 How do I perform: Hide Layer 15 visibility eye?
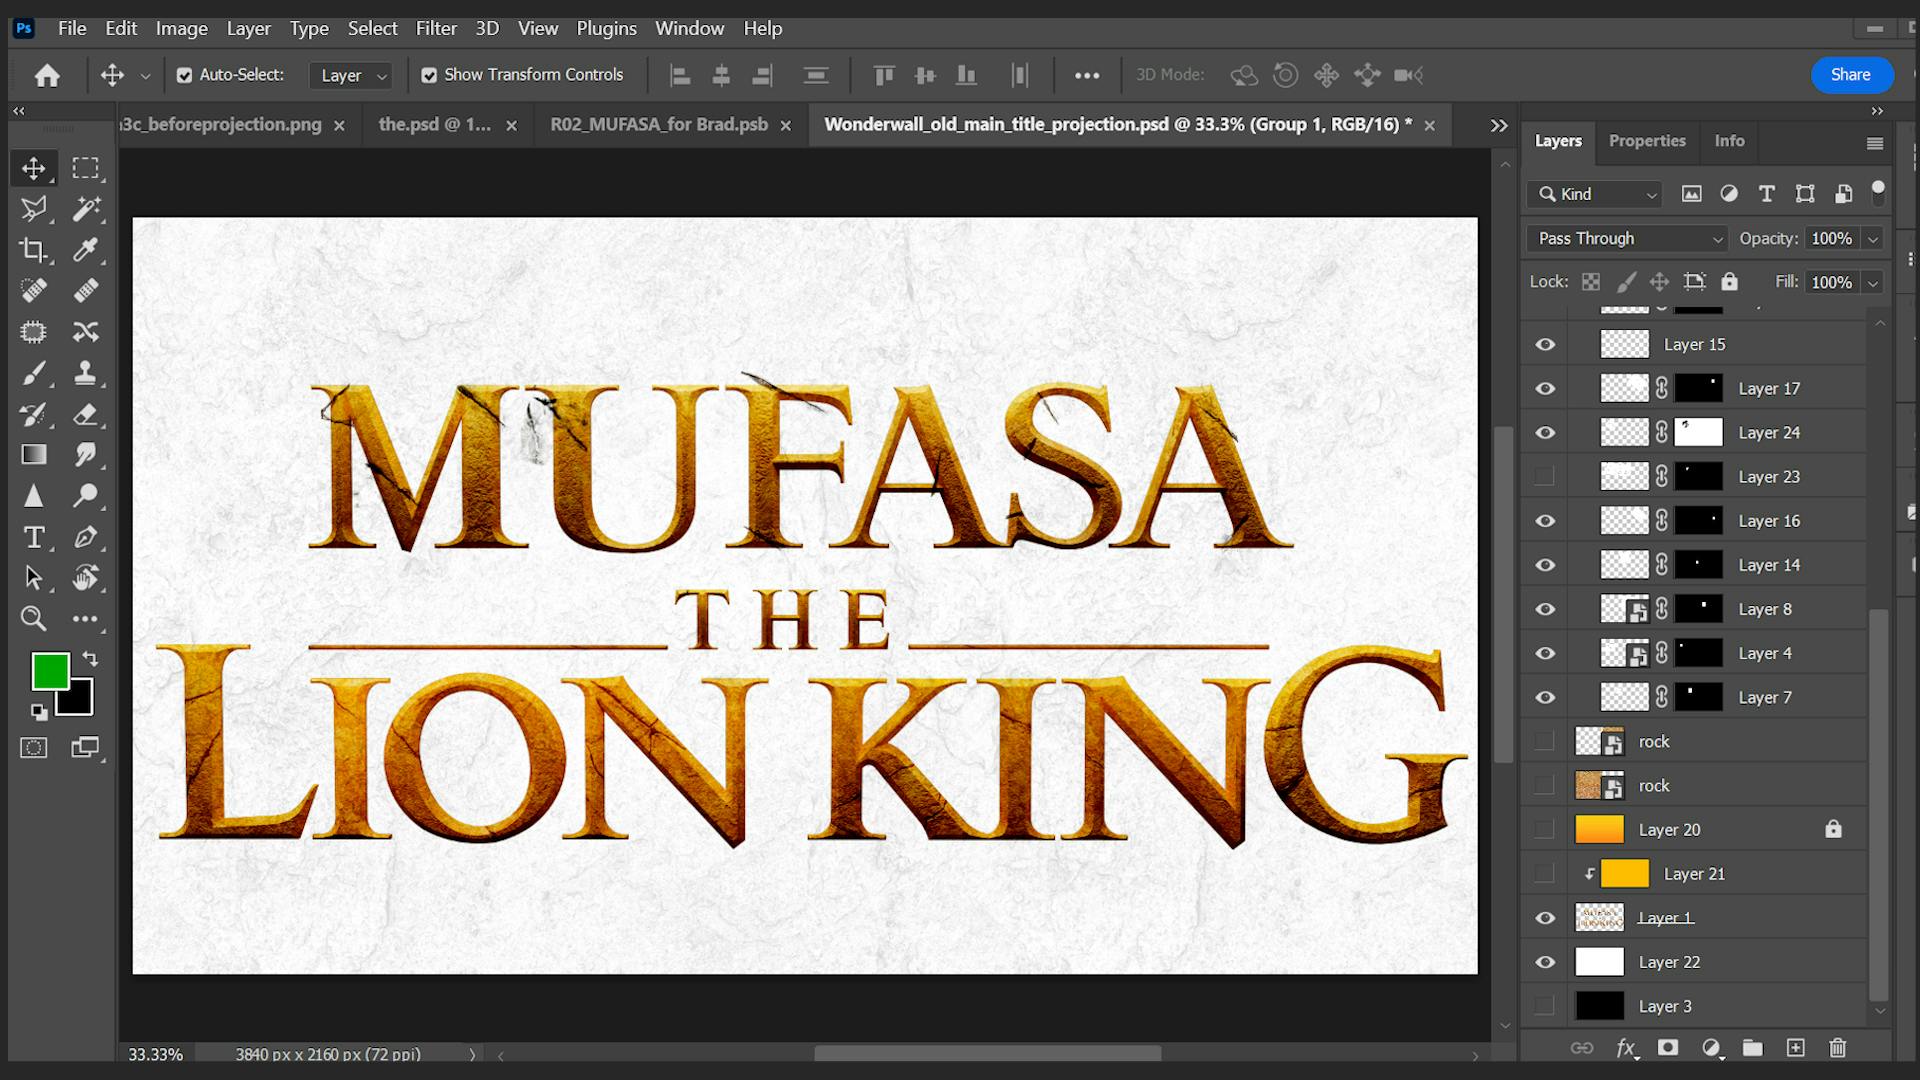pyautogui.click(x=1545, y=345)
